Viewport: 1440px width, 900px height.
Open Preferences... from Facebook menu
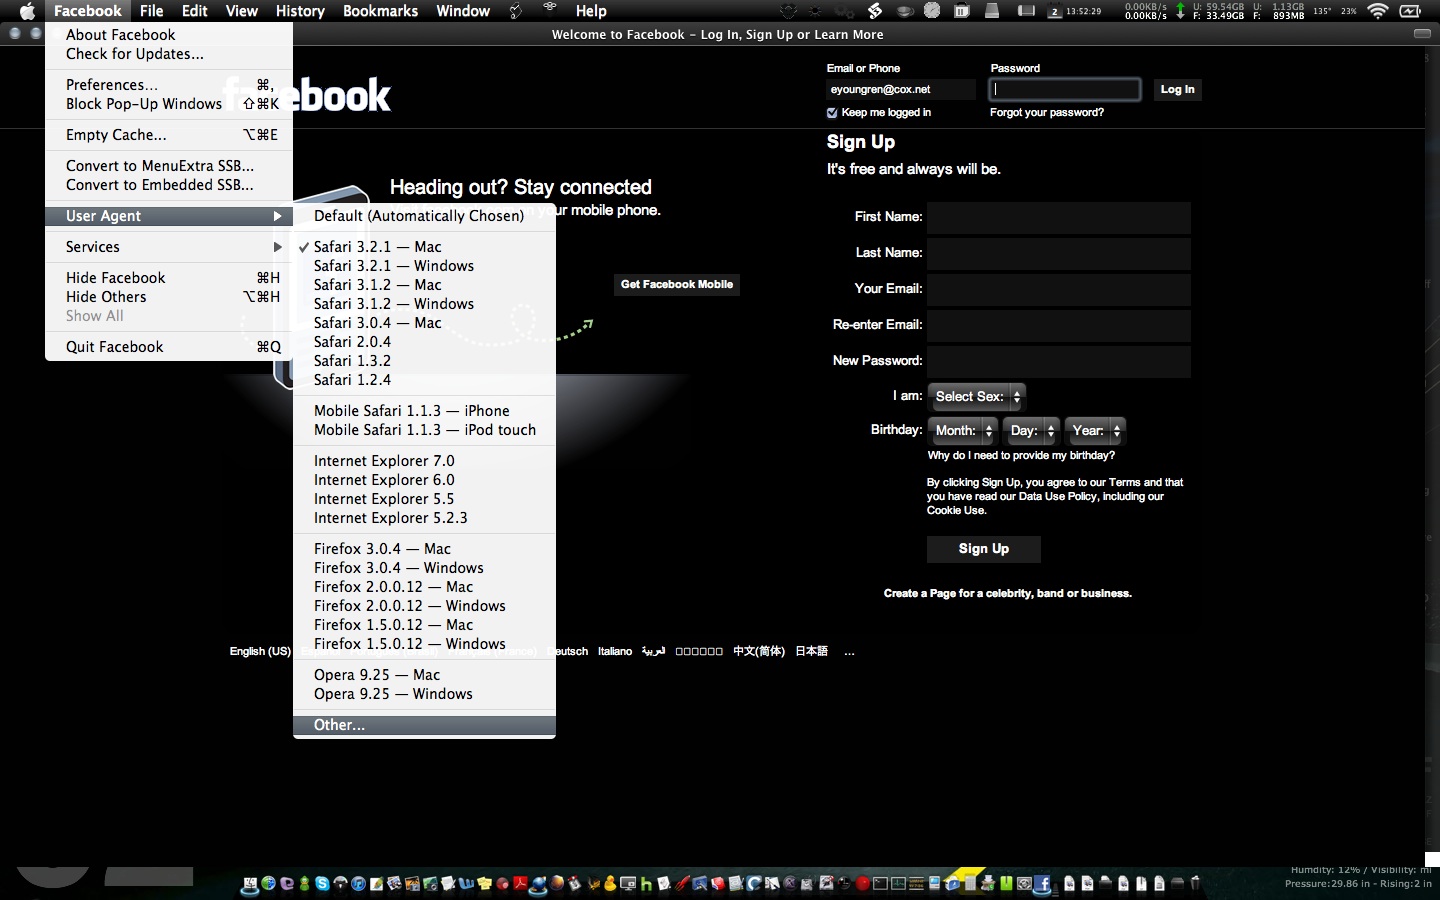(x=169, y=85)
